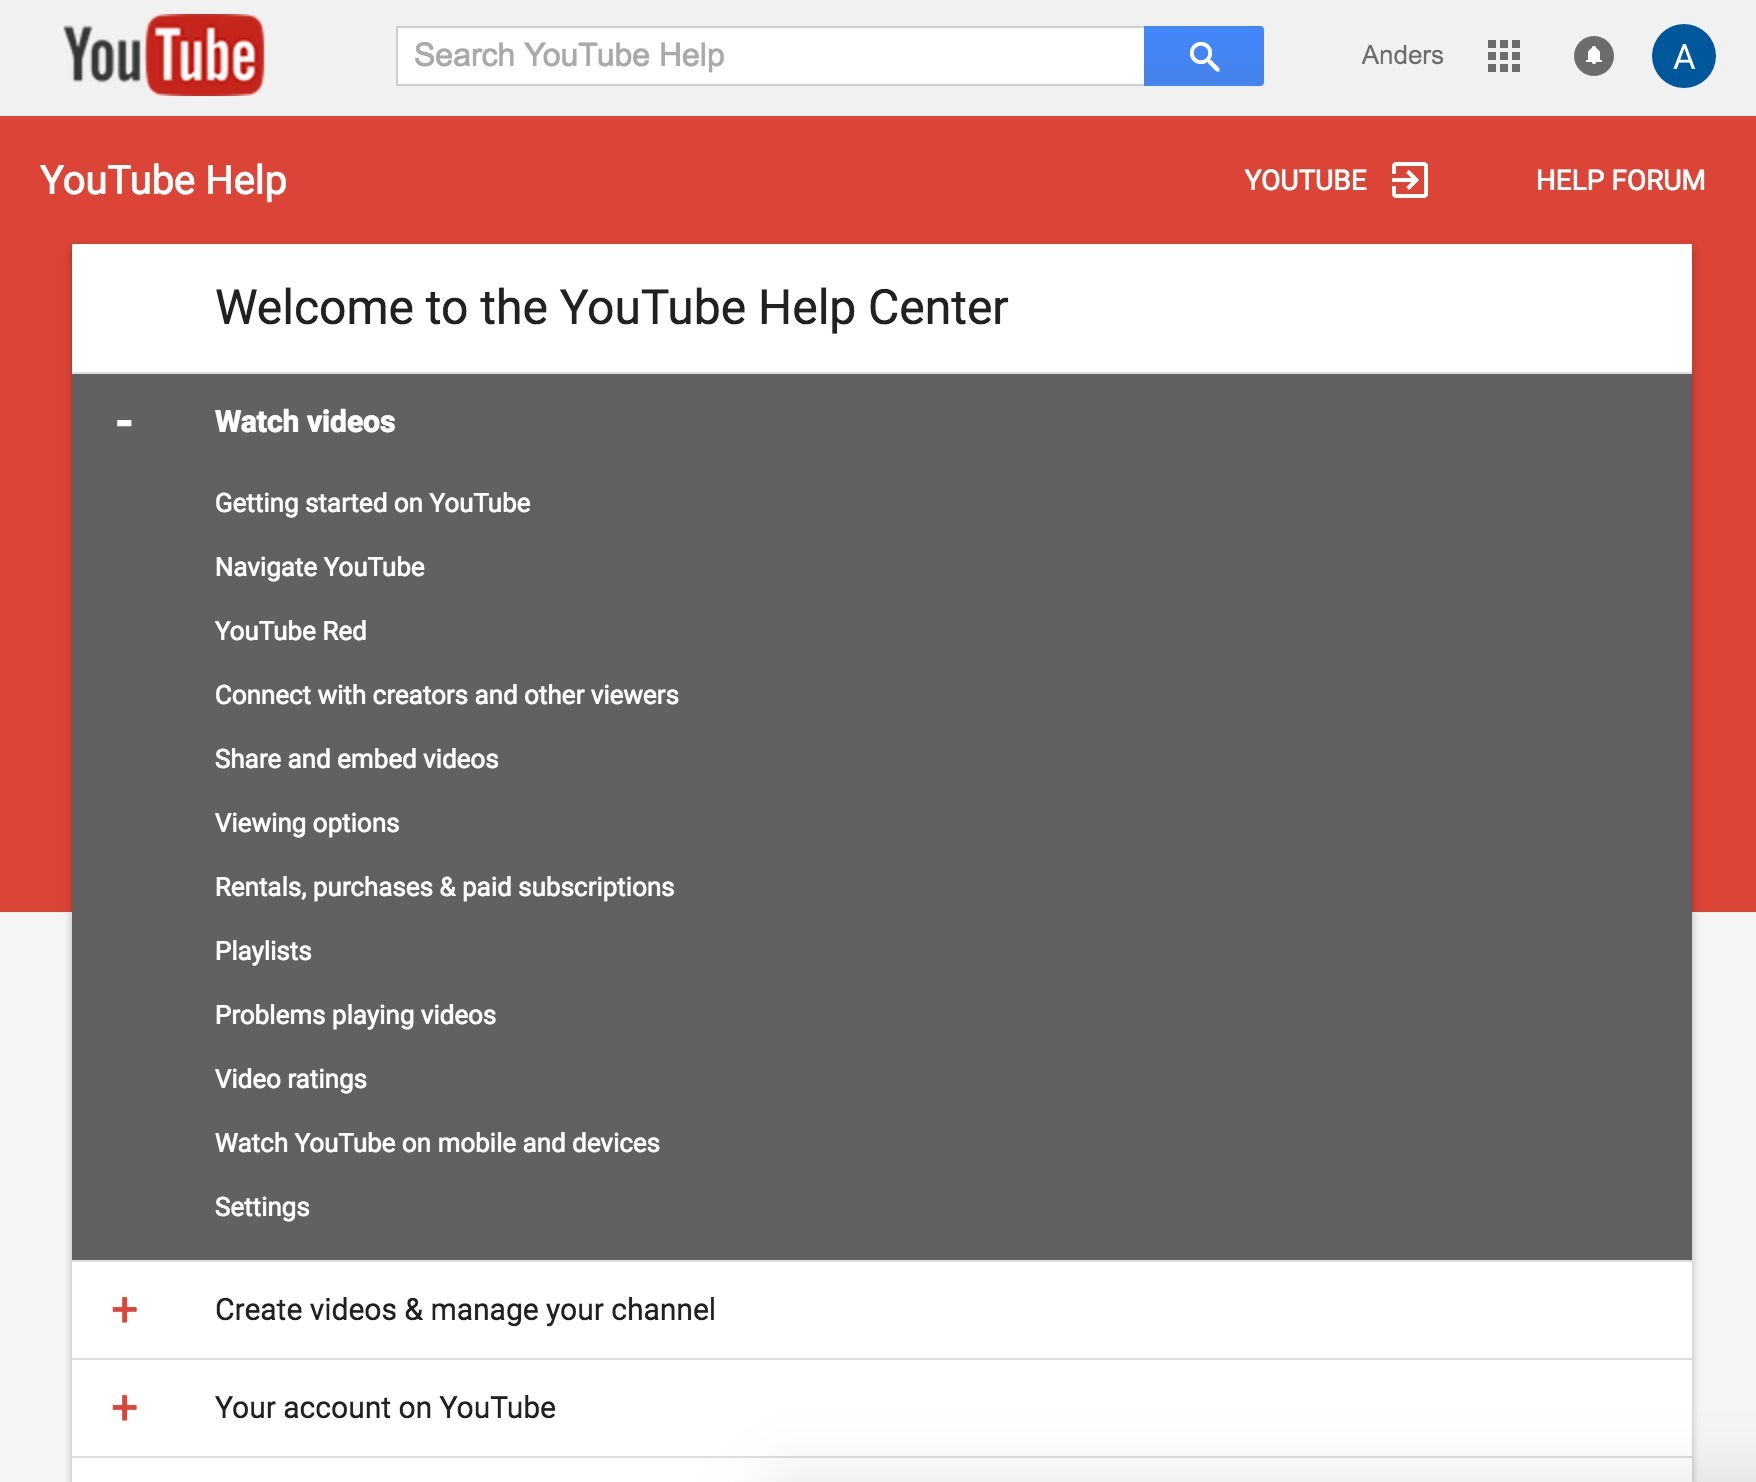Open the Google apps grid

(x=1503, y=56)
